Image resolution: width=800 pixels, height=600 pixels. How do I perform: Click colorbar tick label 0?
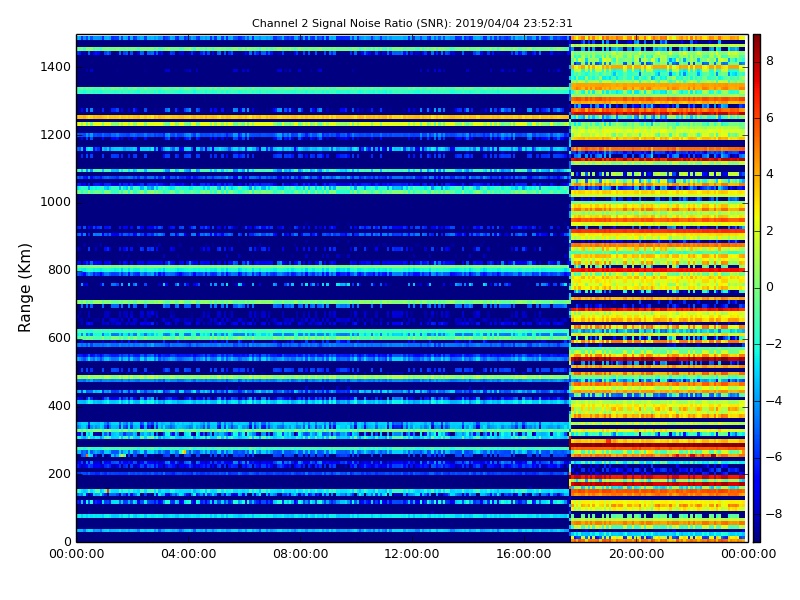[770, 287]
